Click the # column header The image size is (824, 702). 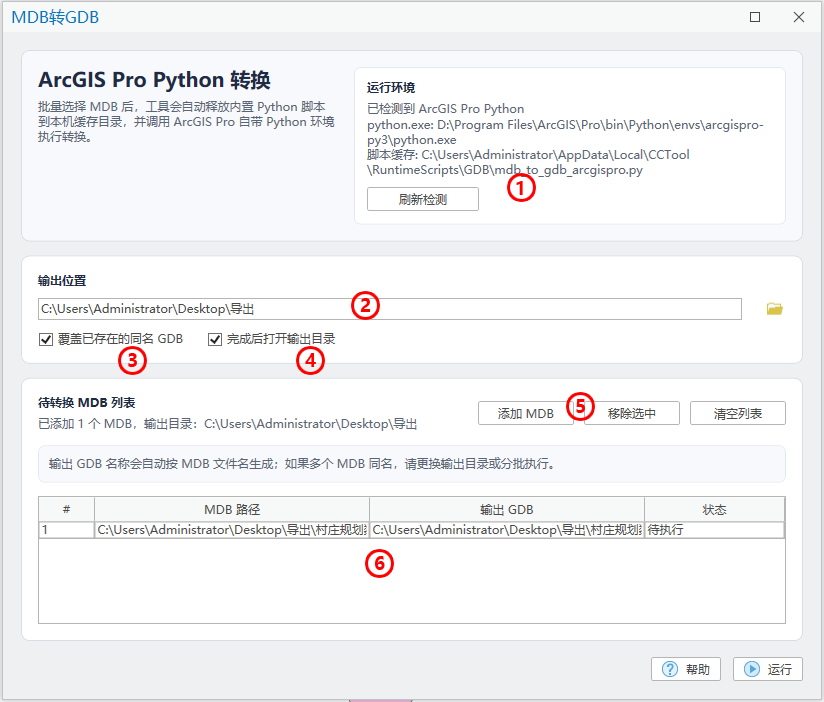(66, 510)
